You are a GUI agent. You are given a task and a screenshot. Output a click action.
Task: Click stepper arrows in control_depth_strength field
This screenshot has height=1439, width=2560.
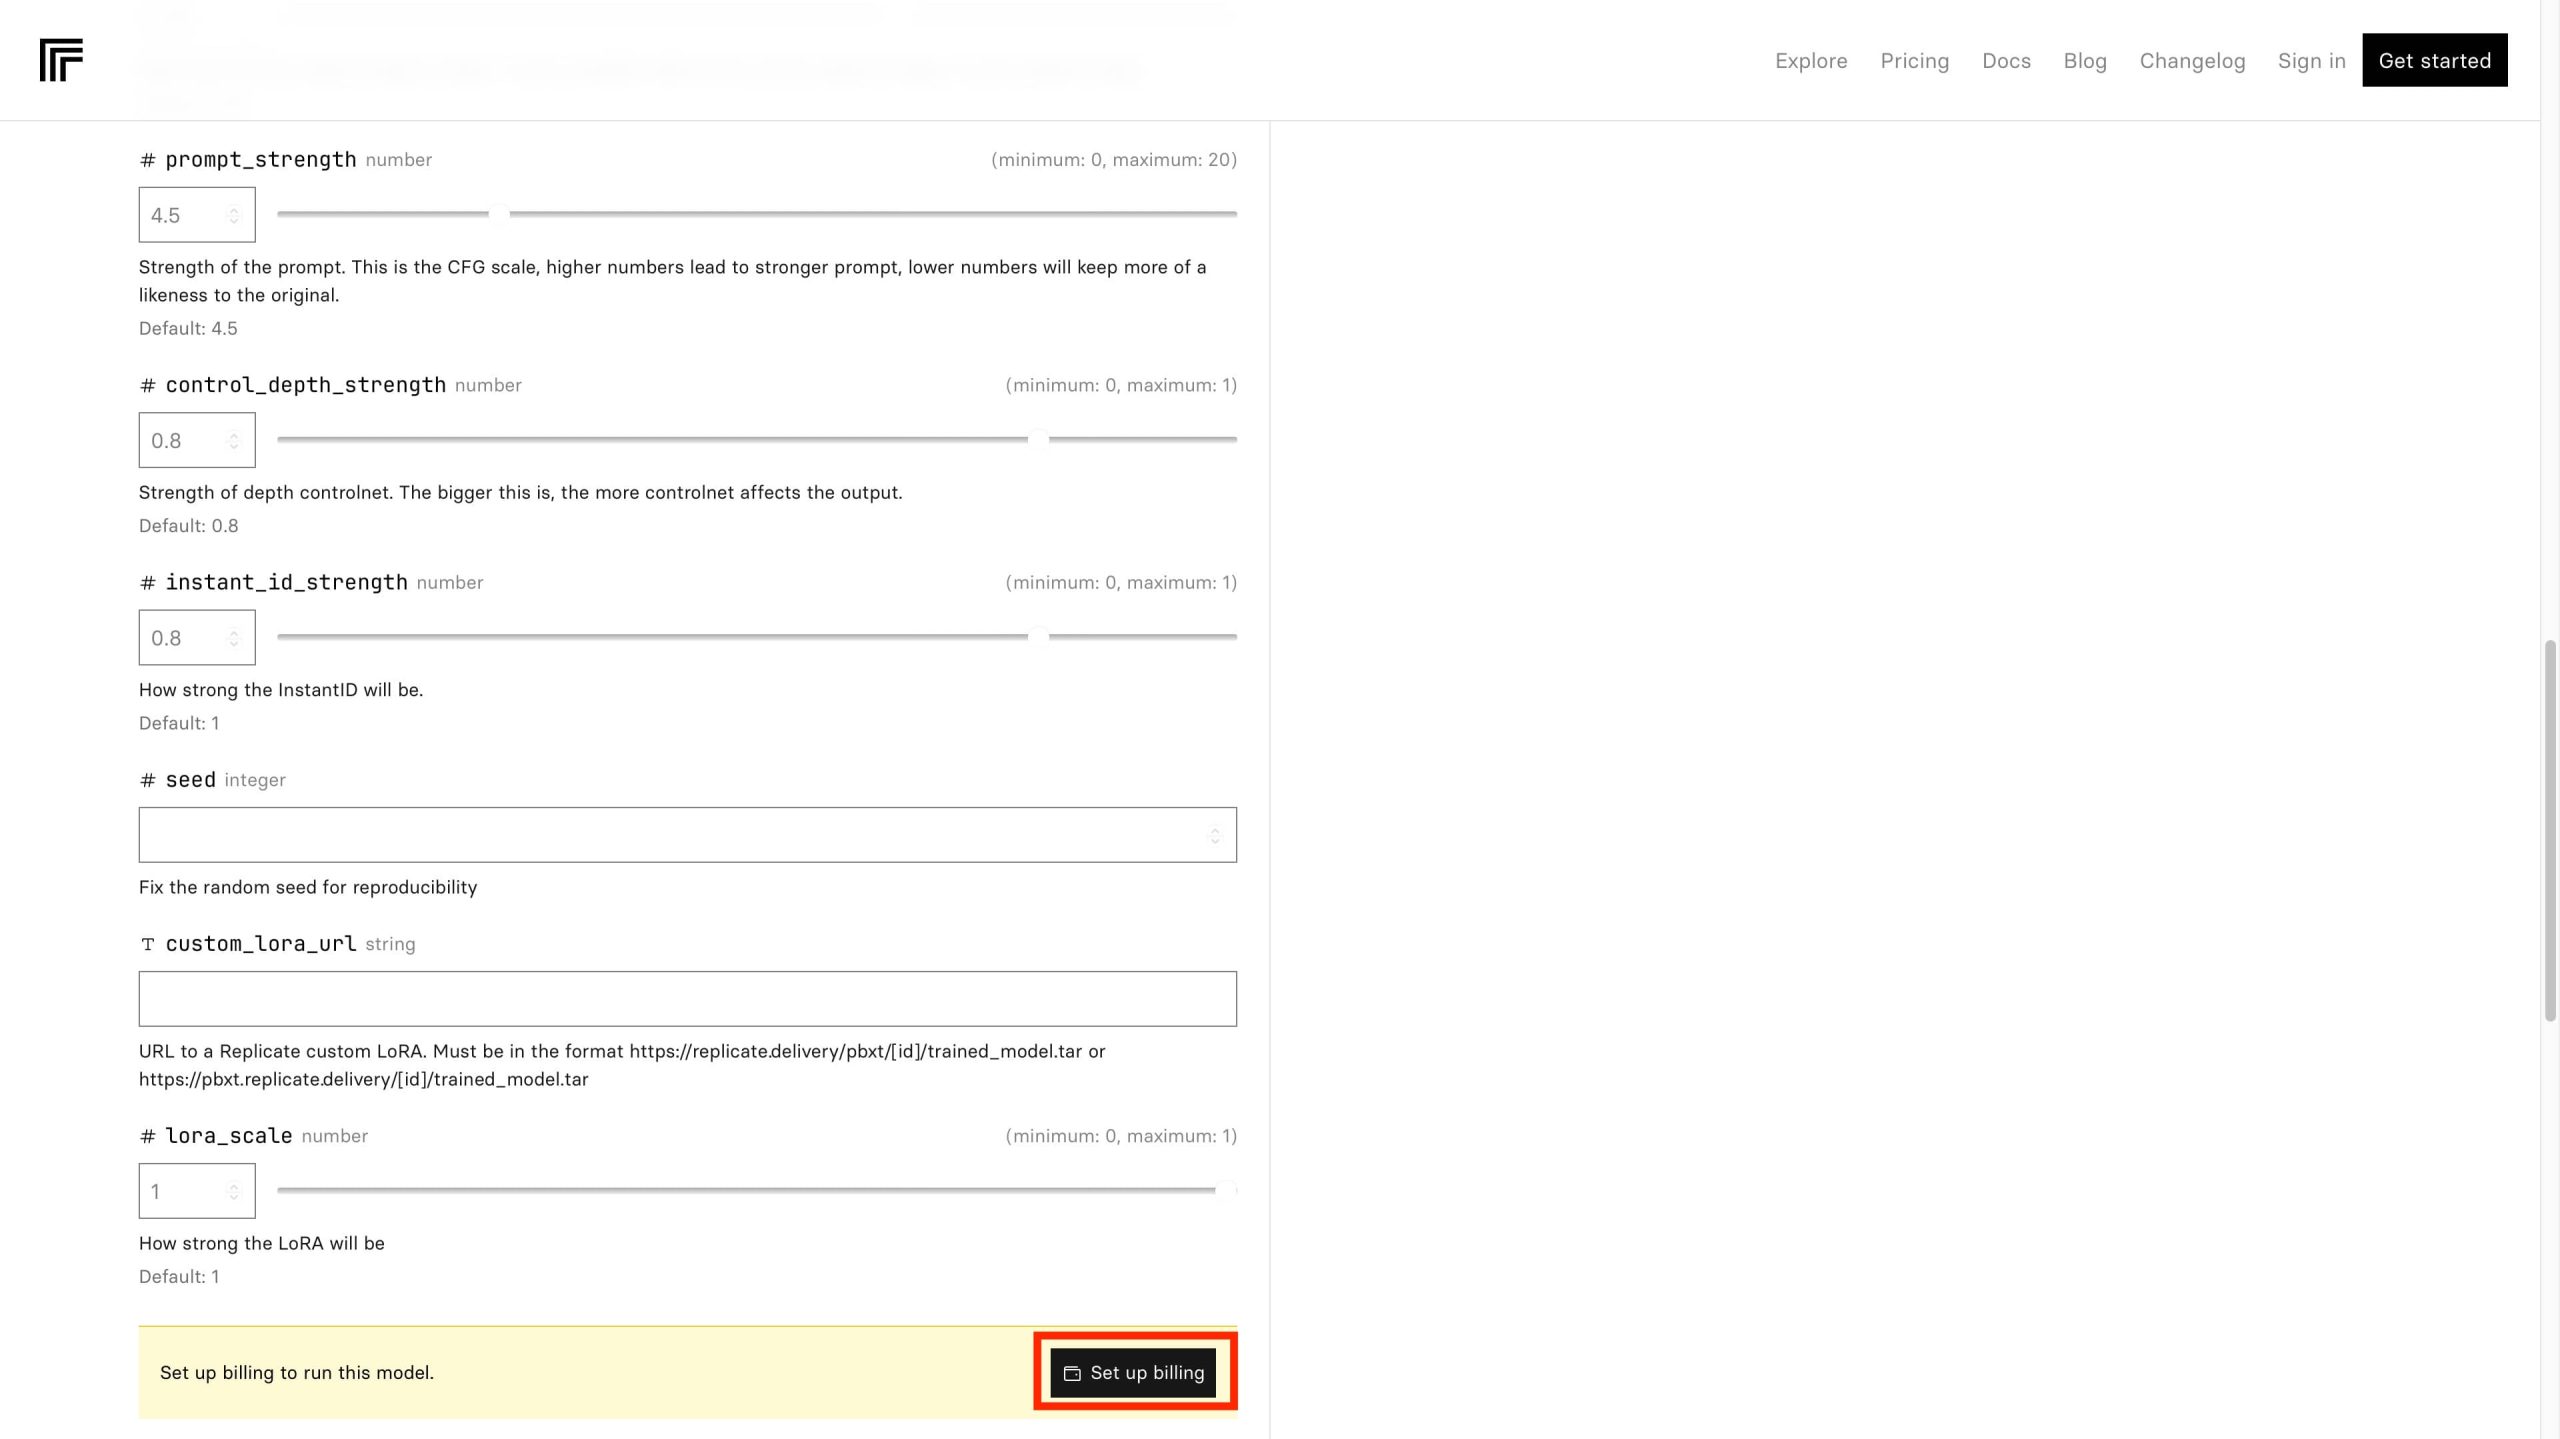pyautogui.click(x=234, y=440)
